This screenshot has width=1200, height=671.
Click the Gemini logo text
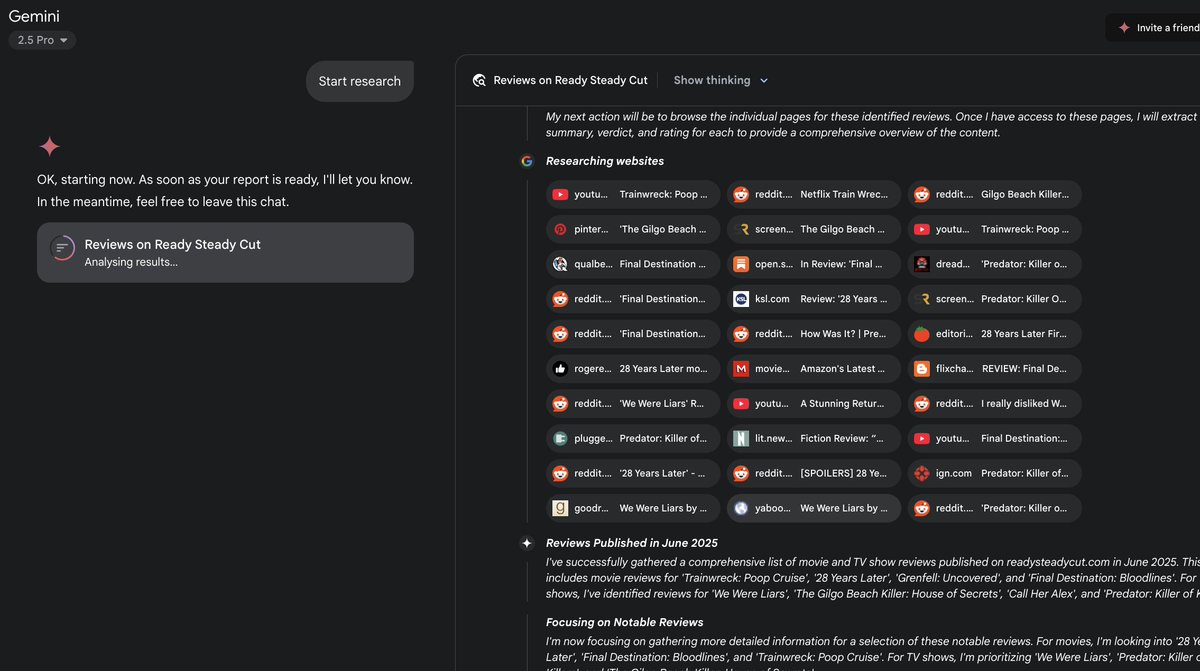coord(34,15)
